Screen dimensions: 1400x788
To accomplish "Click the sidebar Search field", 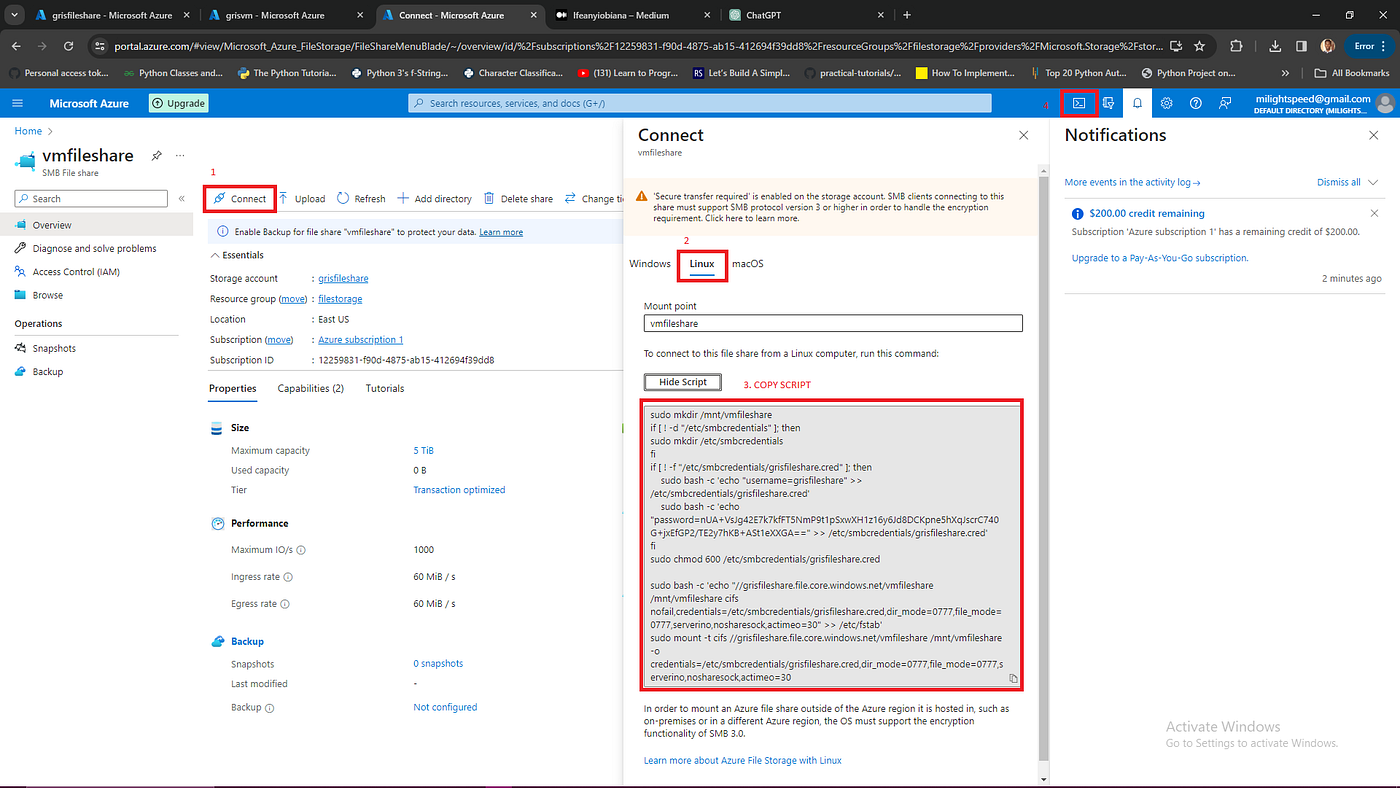I will (91, 199).
